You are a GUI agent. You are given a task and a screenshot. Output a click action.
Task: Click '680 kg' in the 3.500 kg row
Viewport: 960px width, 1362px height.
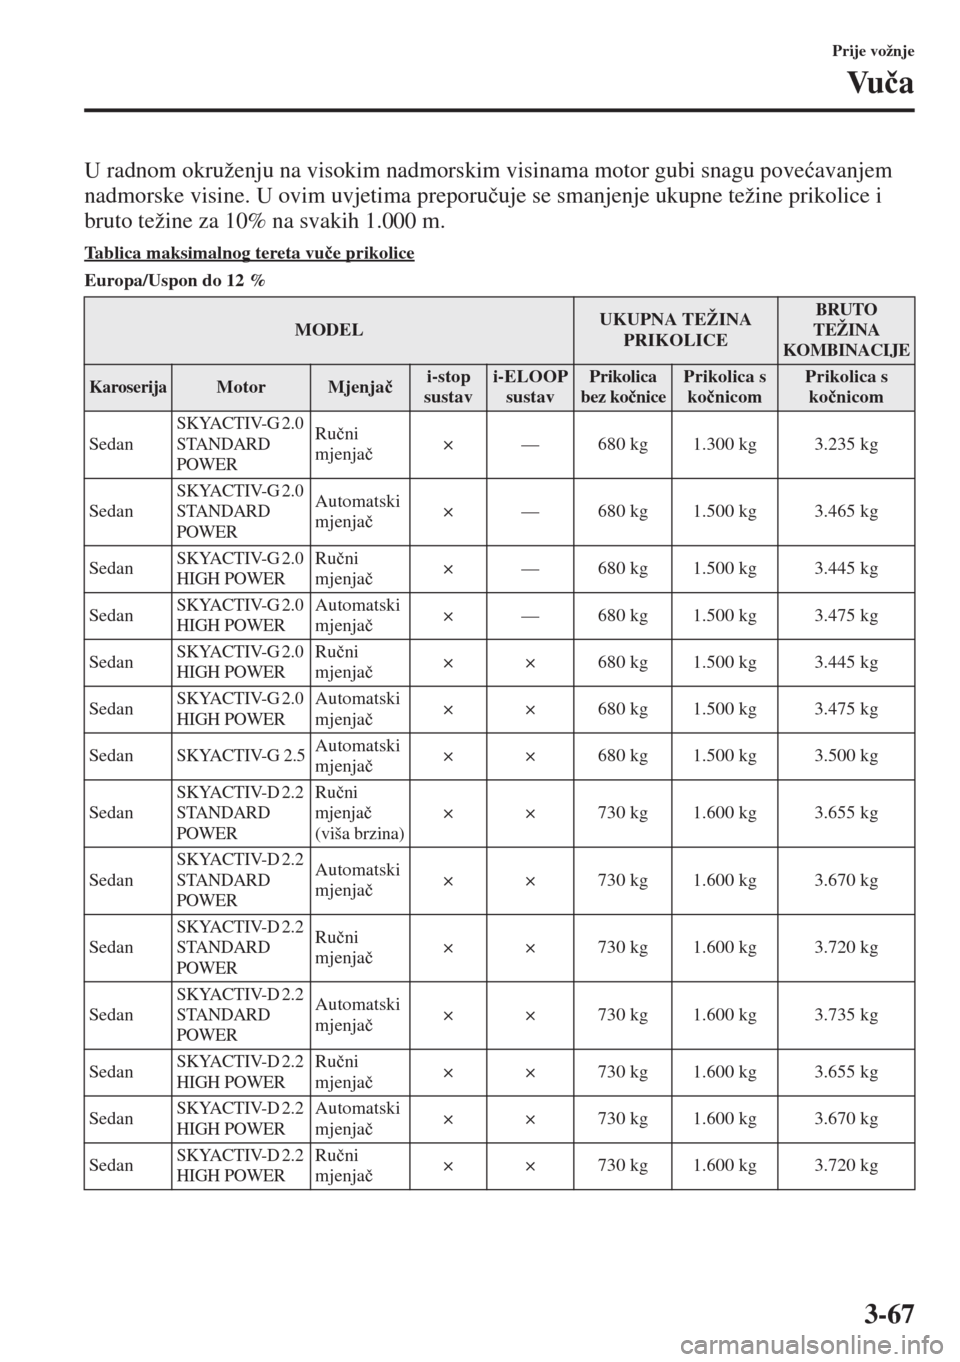622,756
